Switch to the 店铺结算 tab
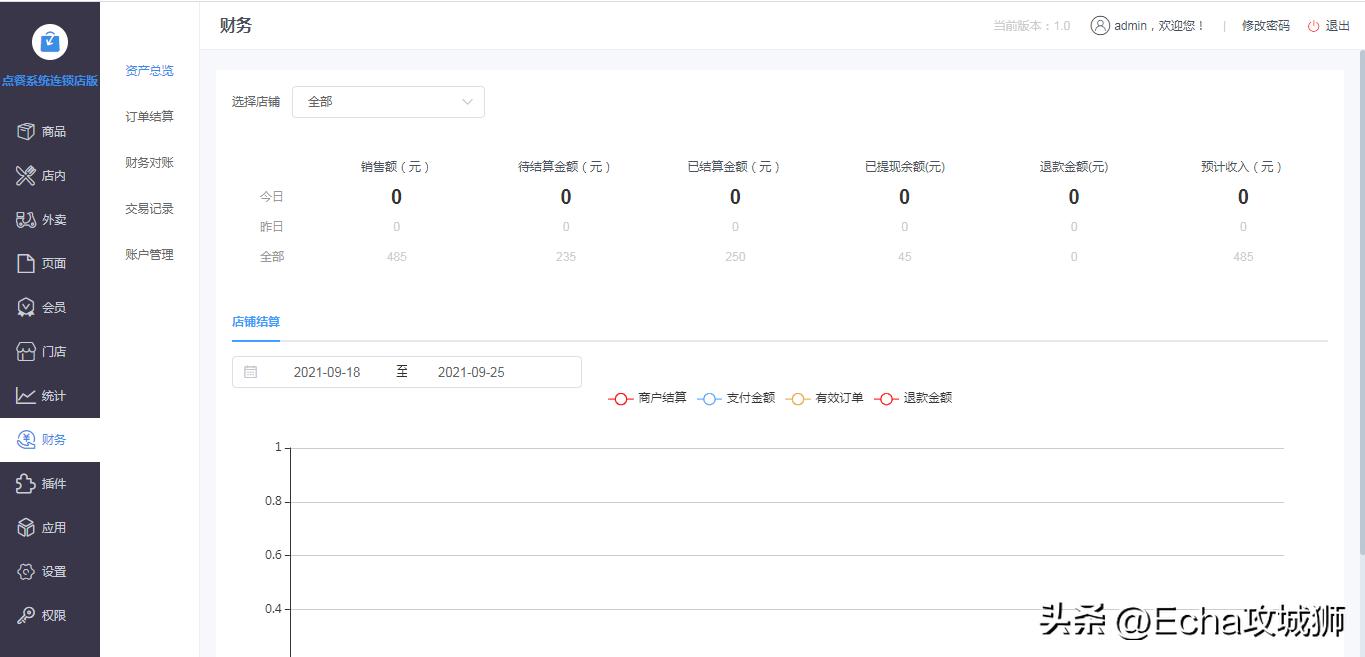Viewport: 1365px width, 657px height. [x=255, y=322]
